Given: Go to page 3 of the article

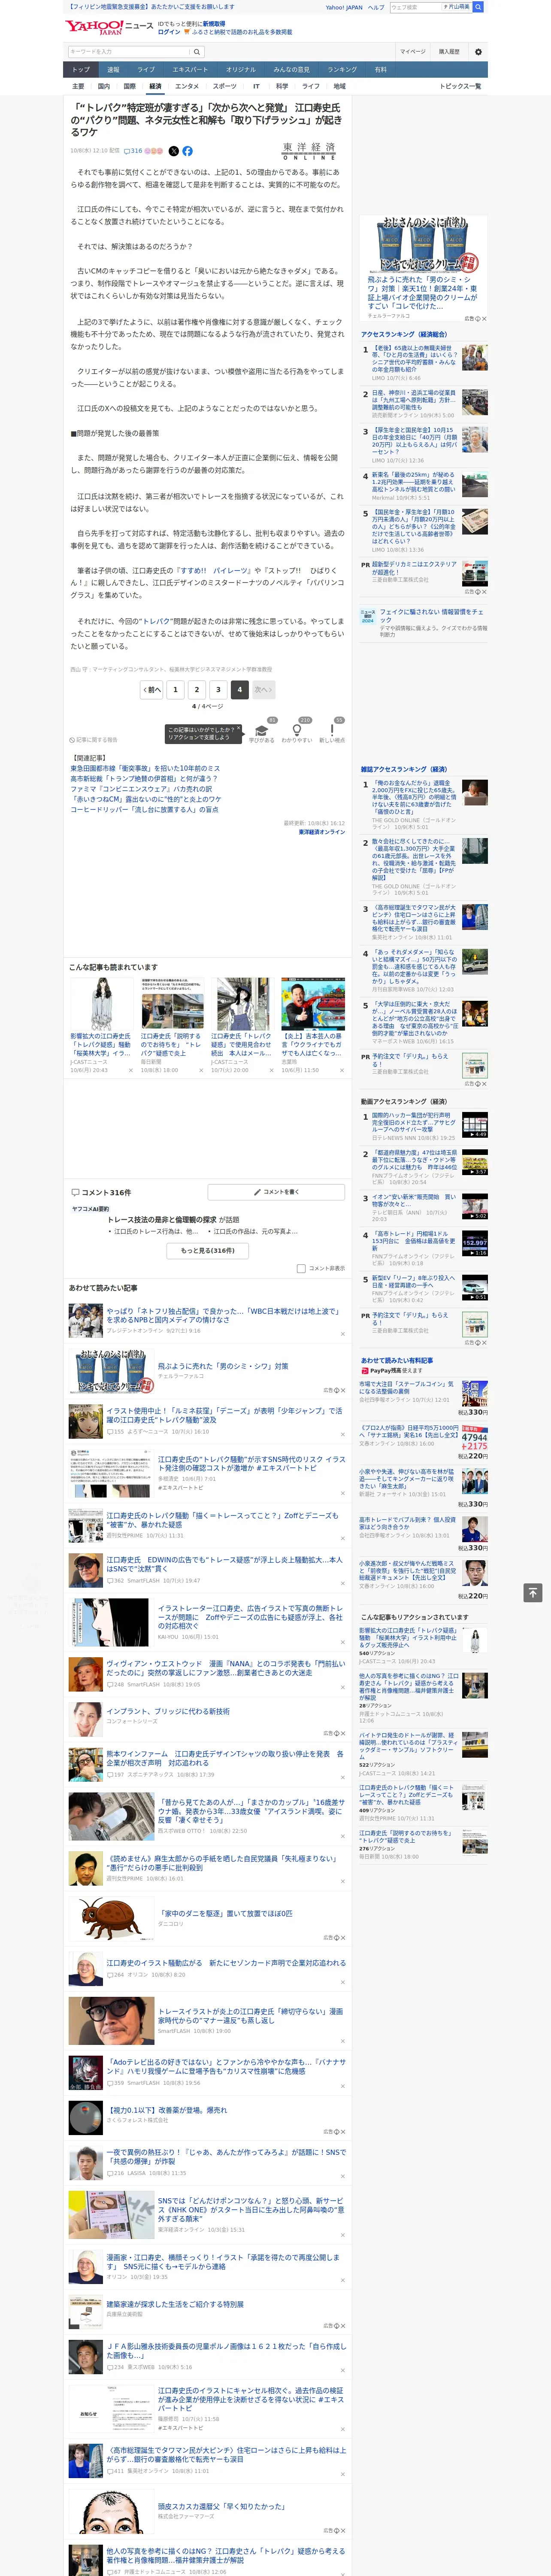Looking at the screenshot, I should tap(218, 689).
